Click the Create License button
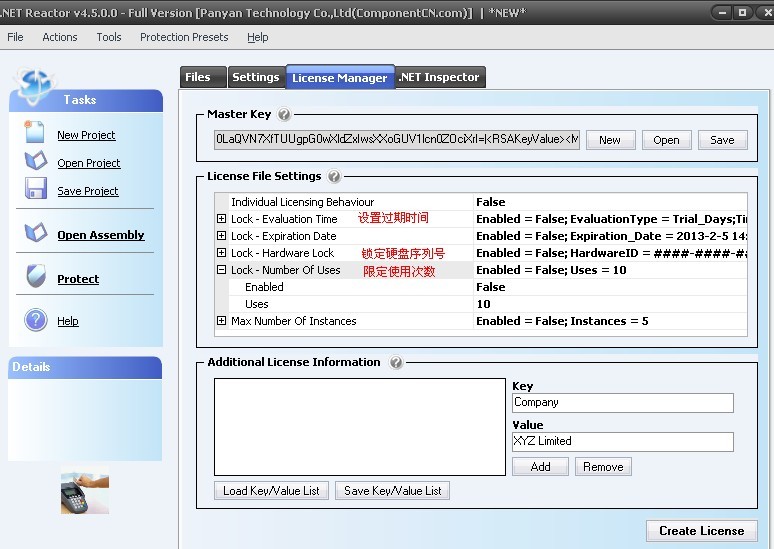 point(701,531)
